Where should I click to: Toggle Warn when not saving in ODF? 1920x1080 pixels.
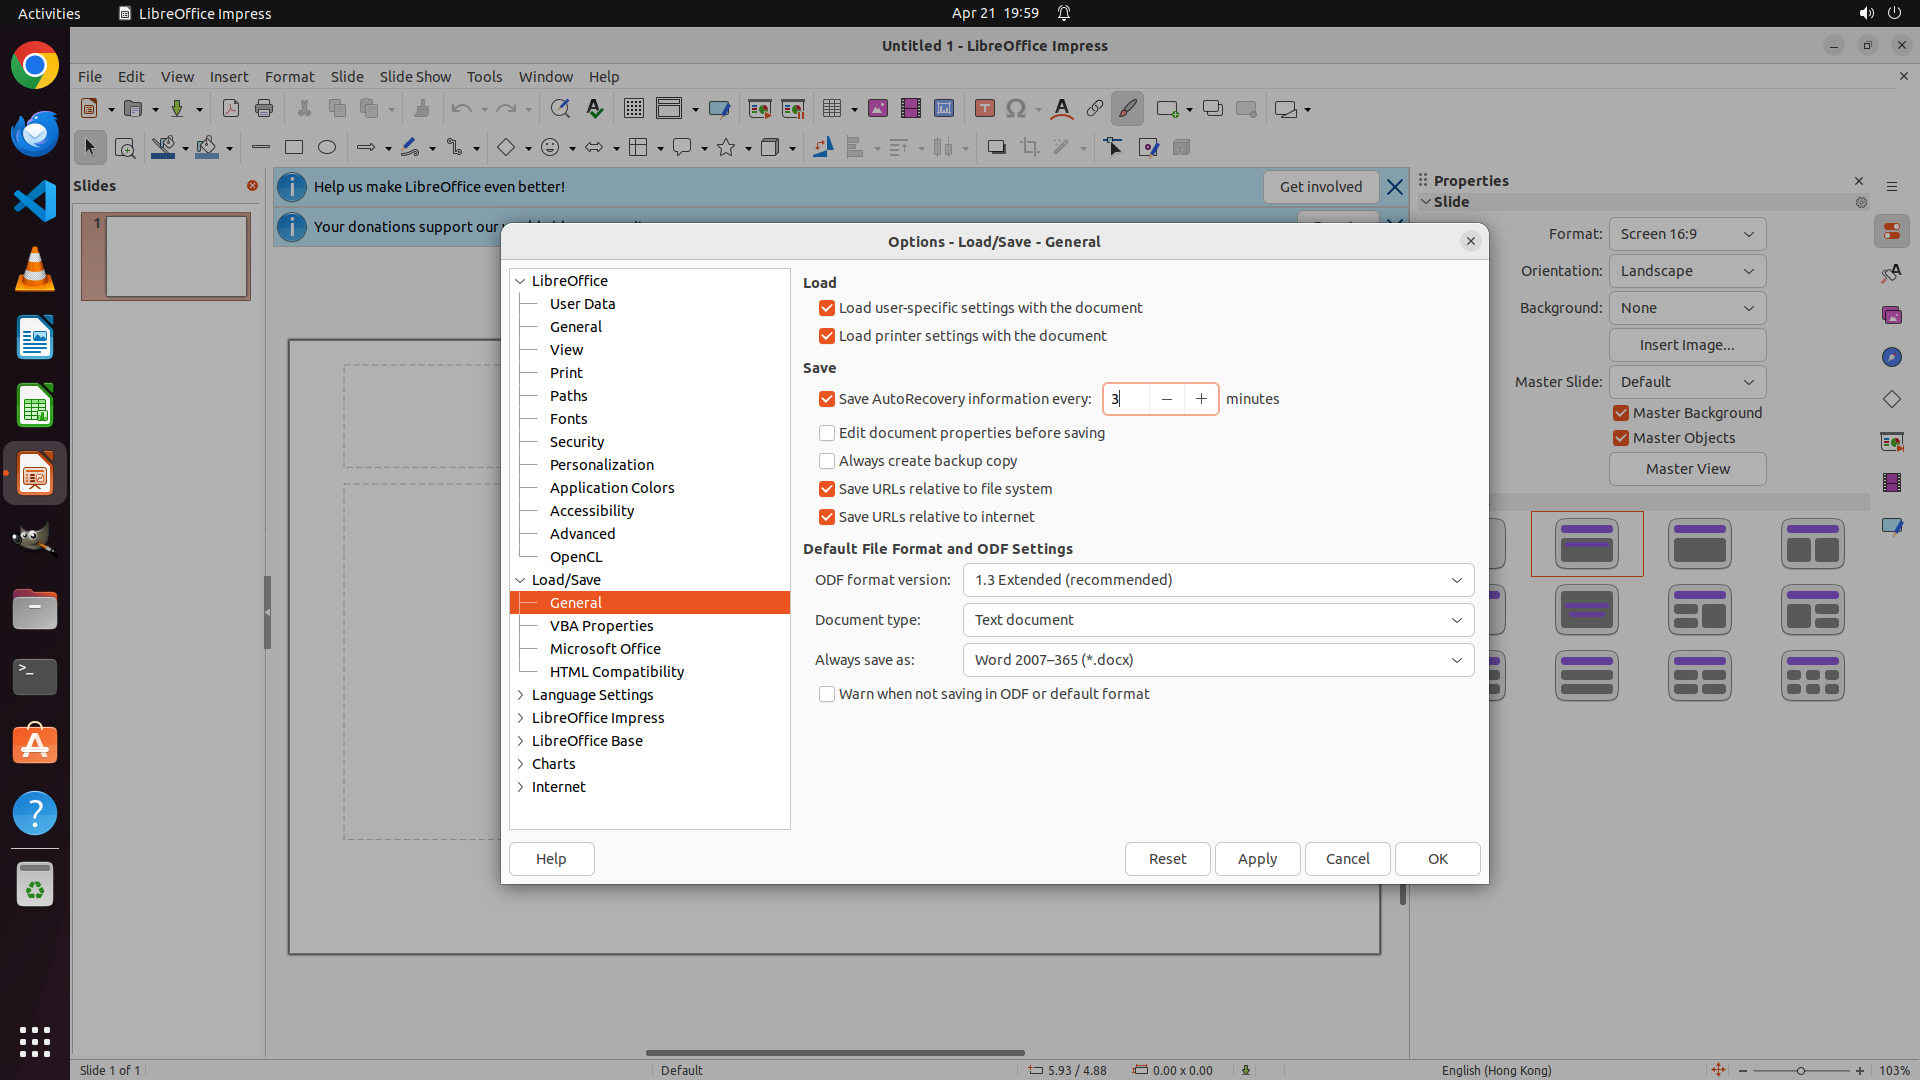click(827, 694)
